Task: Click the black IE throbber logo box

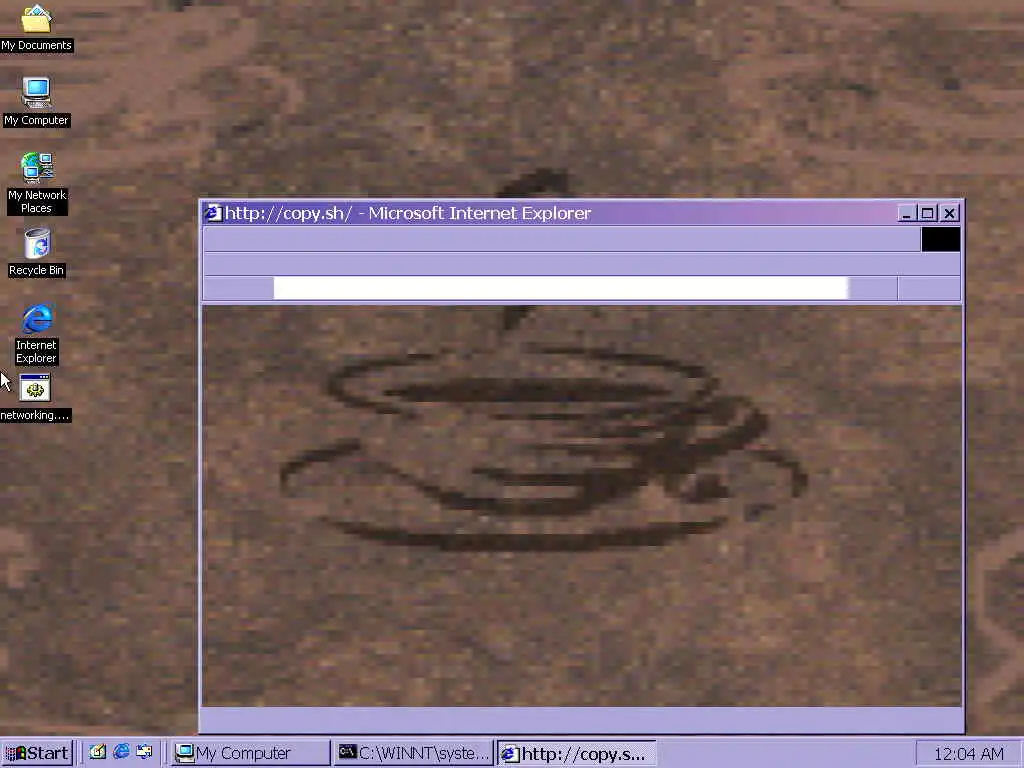Action: [x=940, y=239]
